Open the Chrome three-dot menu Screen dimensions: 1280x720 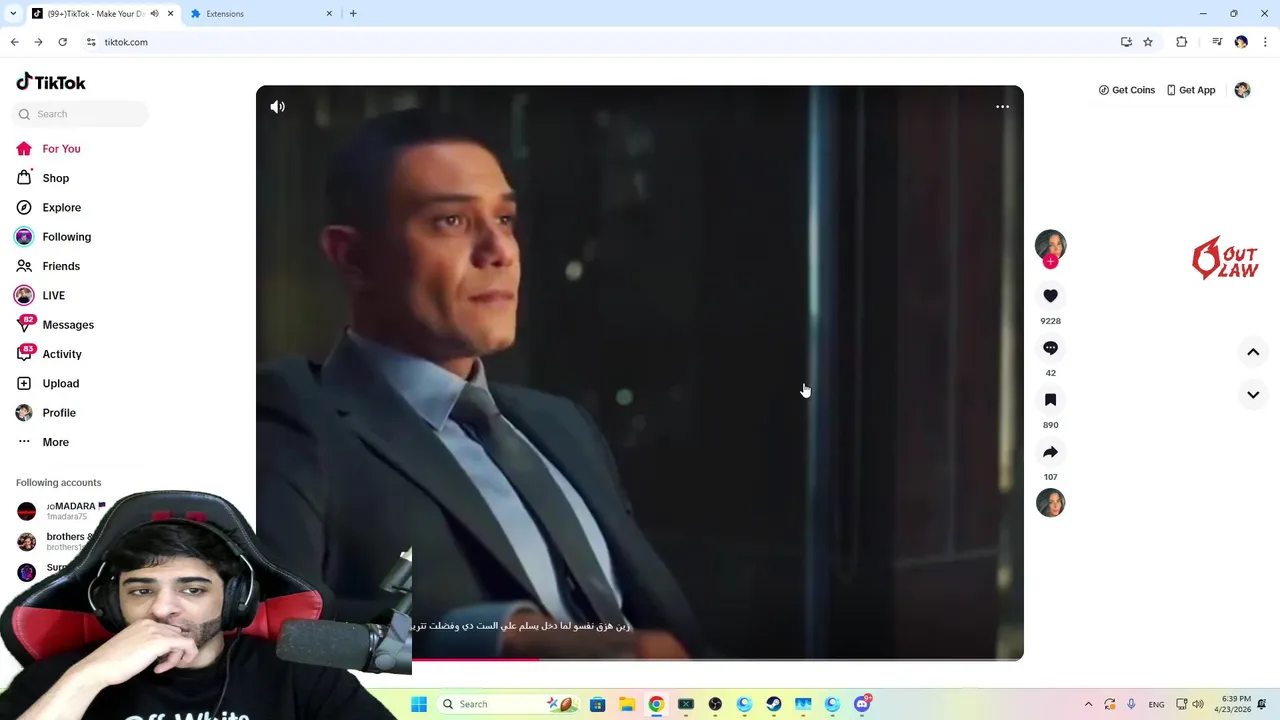click(1265, 42)
